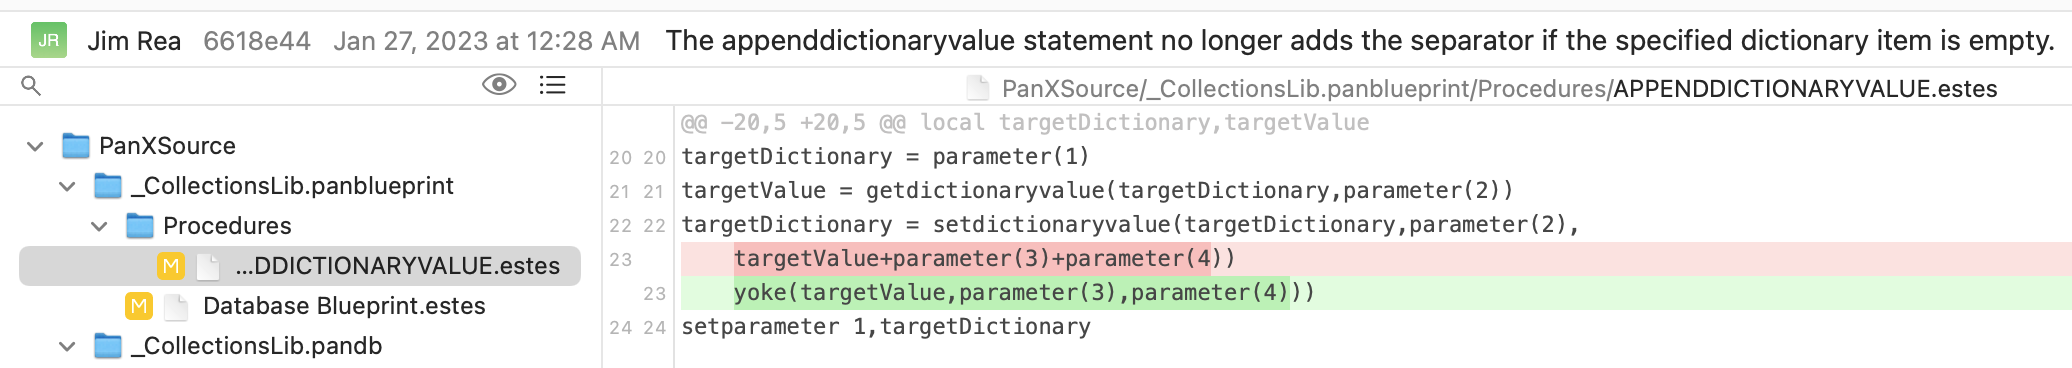The image size is (2072, 368).
Task: Click the JR author avatar icon
Action: tap(49, 41)
